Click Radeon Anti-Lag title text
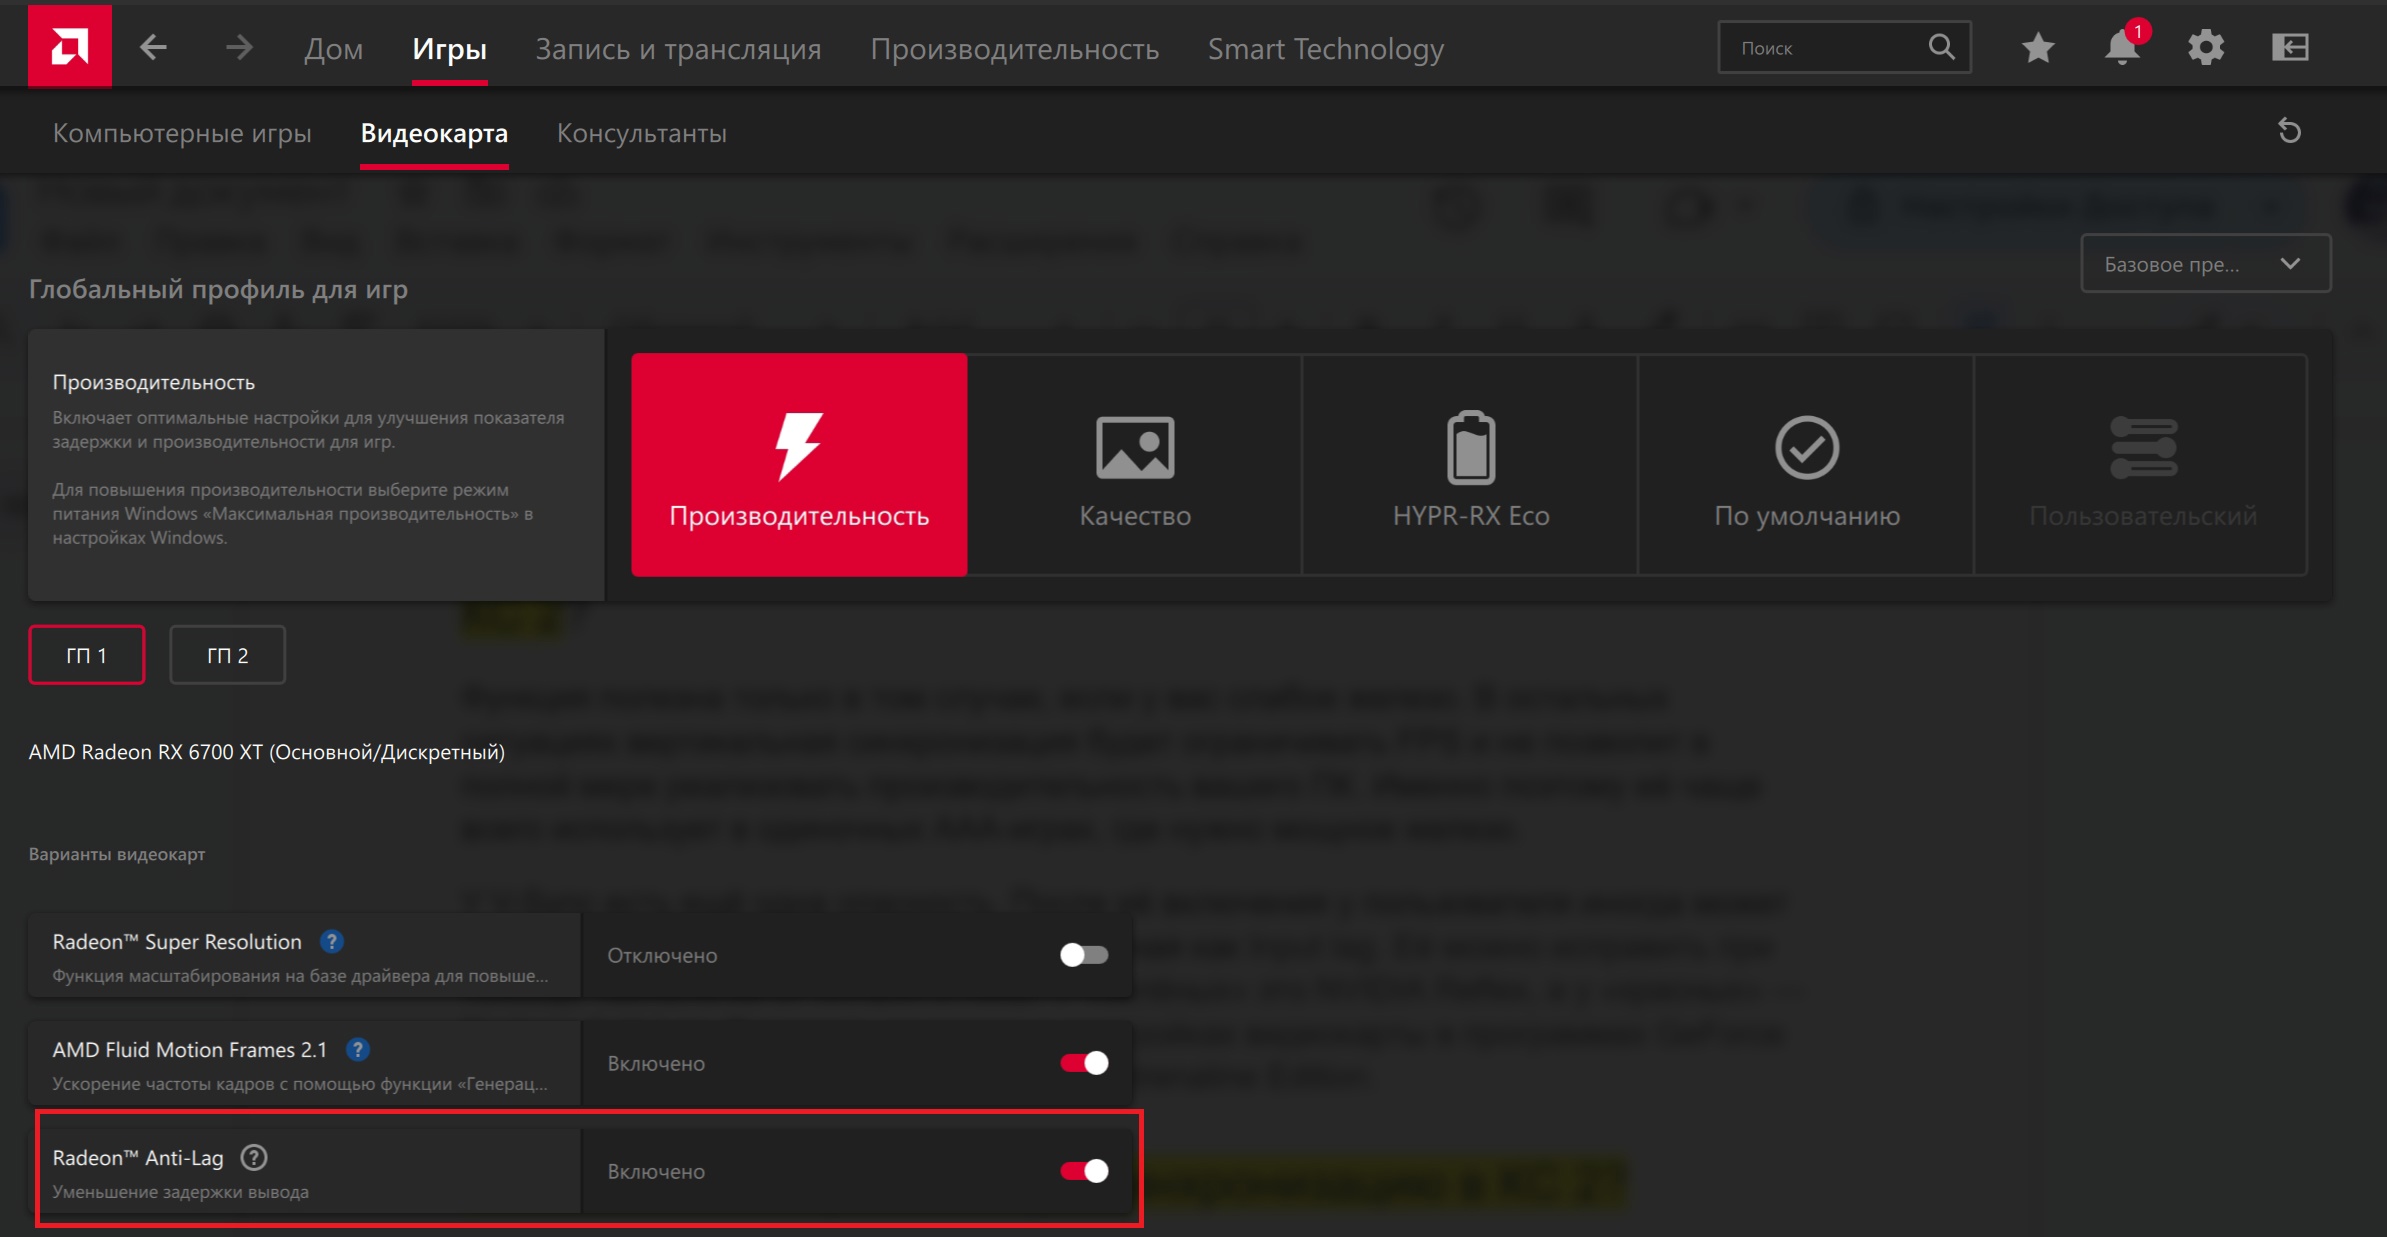The image size is (2387, 1237). [138, 1157]
